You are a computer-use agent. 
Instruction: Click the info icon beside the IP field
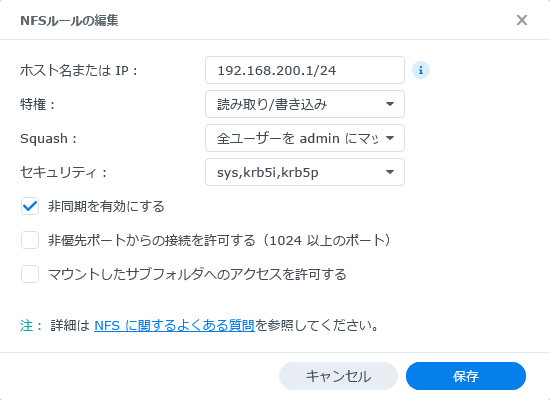[421, 70]
